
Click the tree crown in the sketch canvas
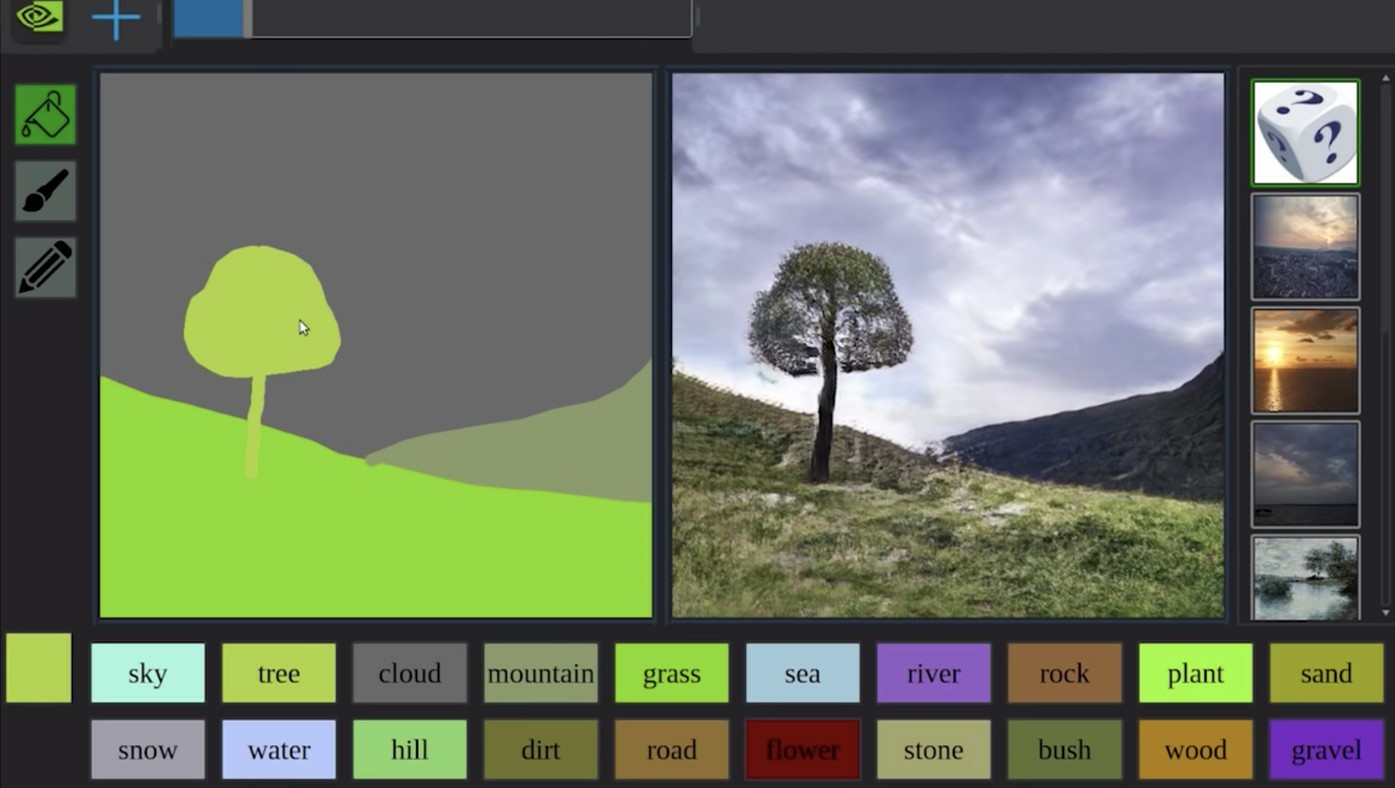[x=260, y=312]
